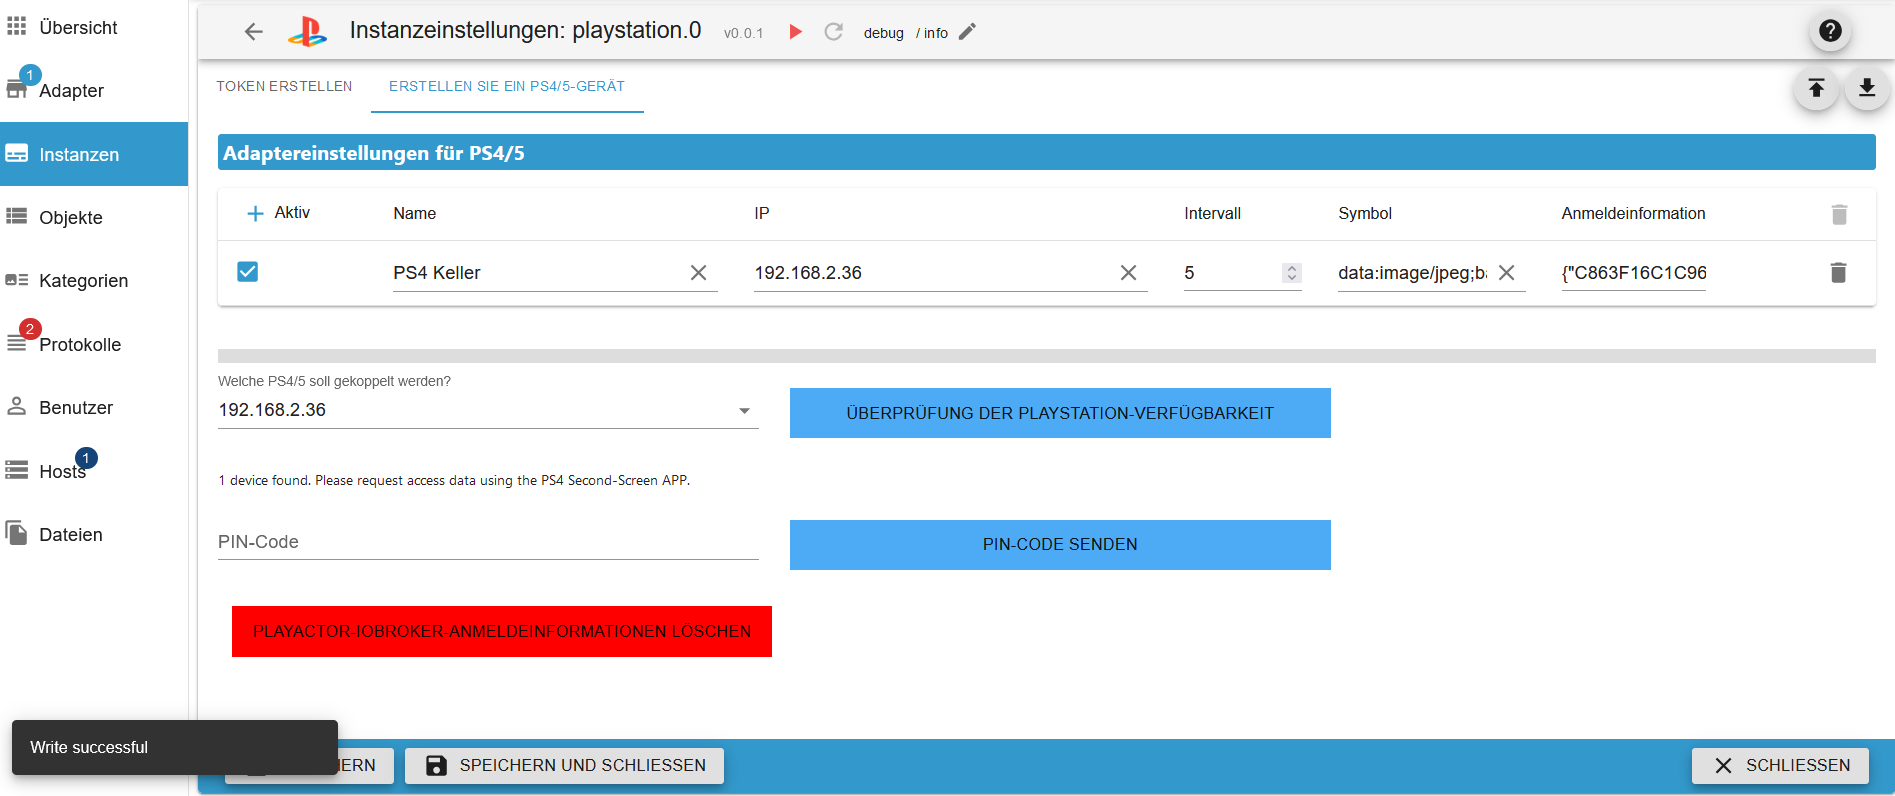The height and width of the screenshot is (796, 1895).
Task: Adjust Intervall stepper arrows
Action: click(x=1292, y=272)
